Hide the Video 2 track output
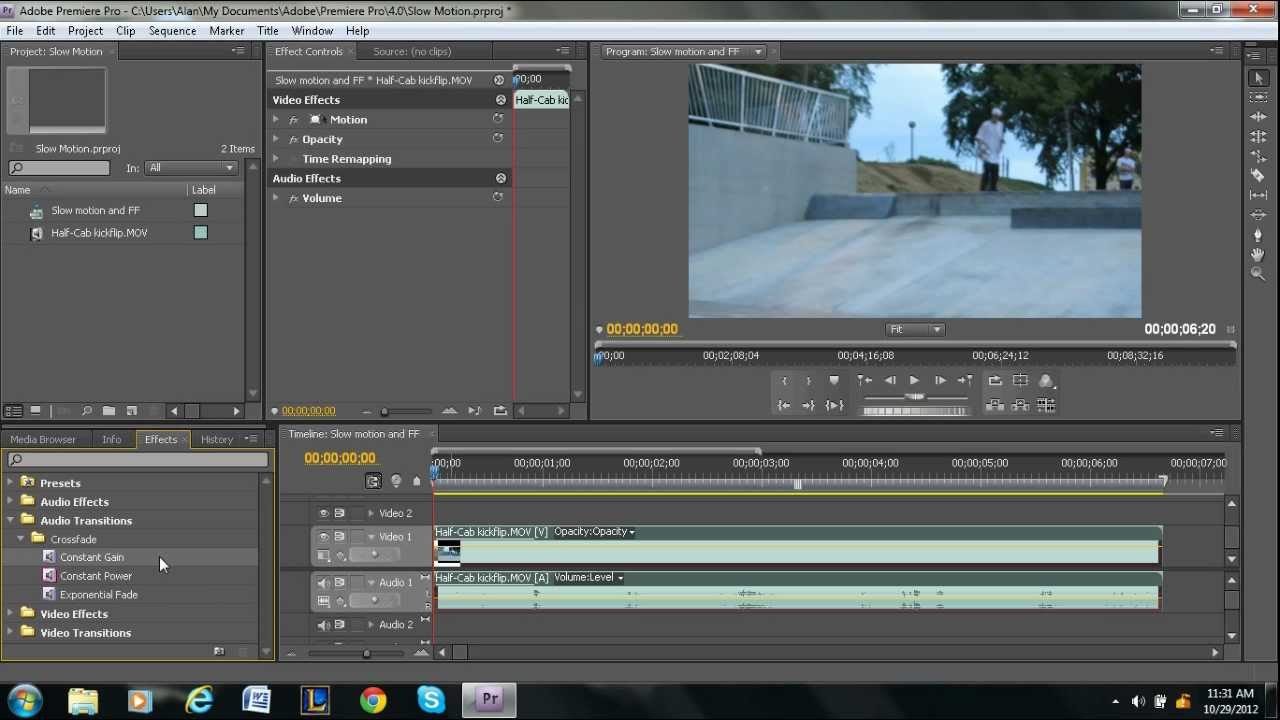Image resolution: width=1280 pixels, height=720 pixels. click(323, 513)
